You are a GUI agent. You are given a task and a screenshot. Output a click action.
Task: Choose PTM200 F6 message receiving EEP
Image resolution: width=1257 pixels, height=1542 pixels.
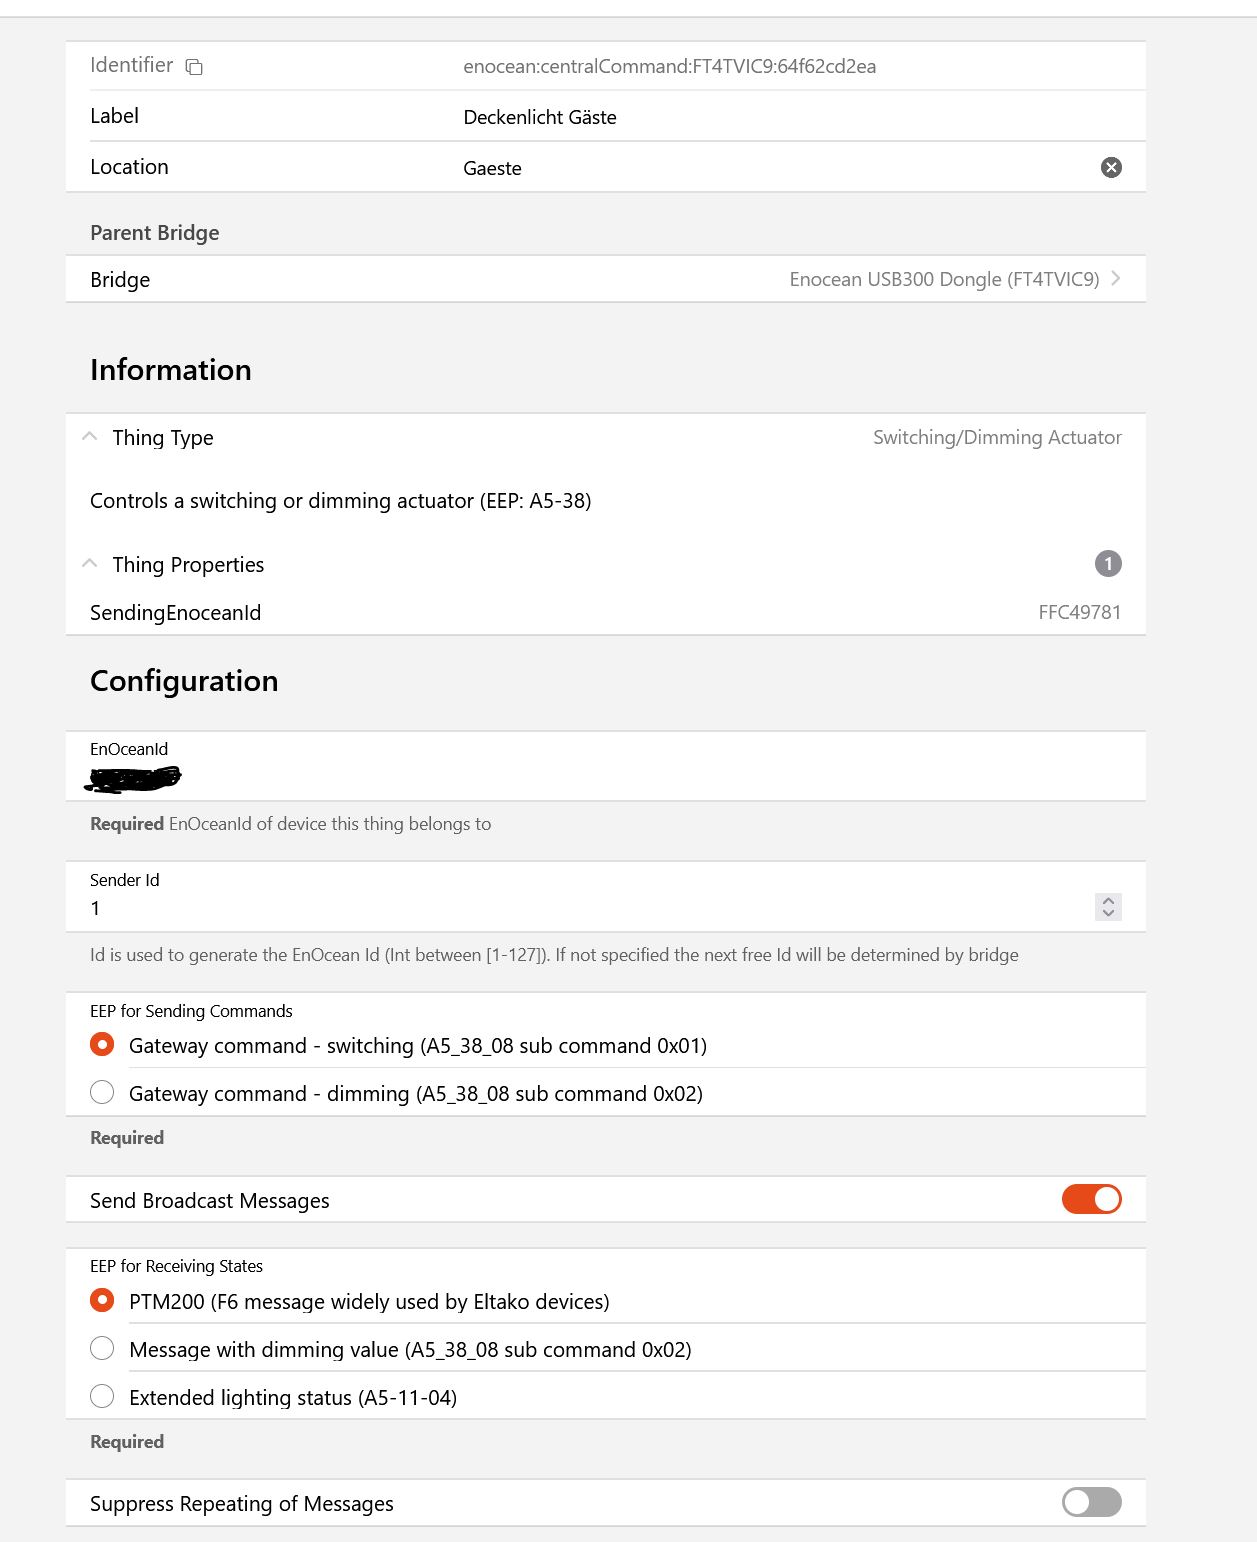(102, 1300)
